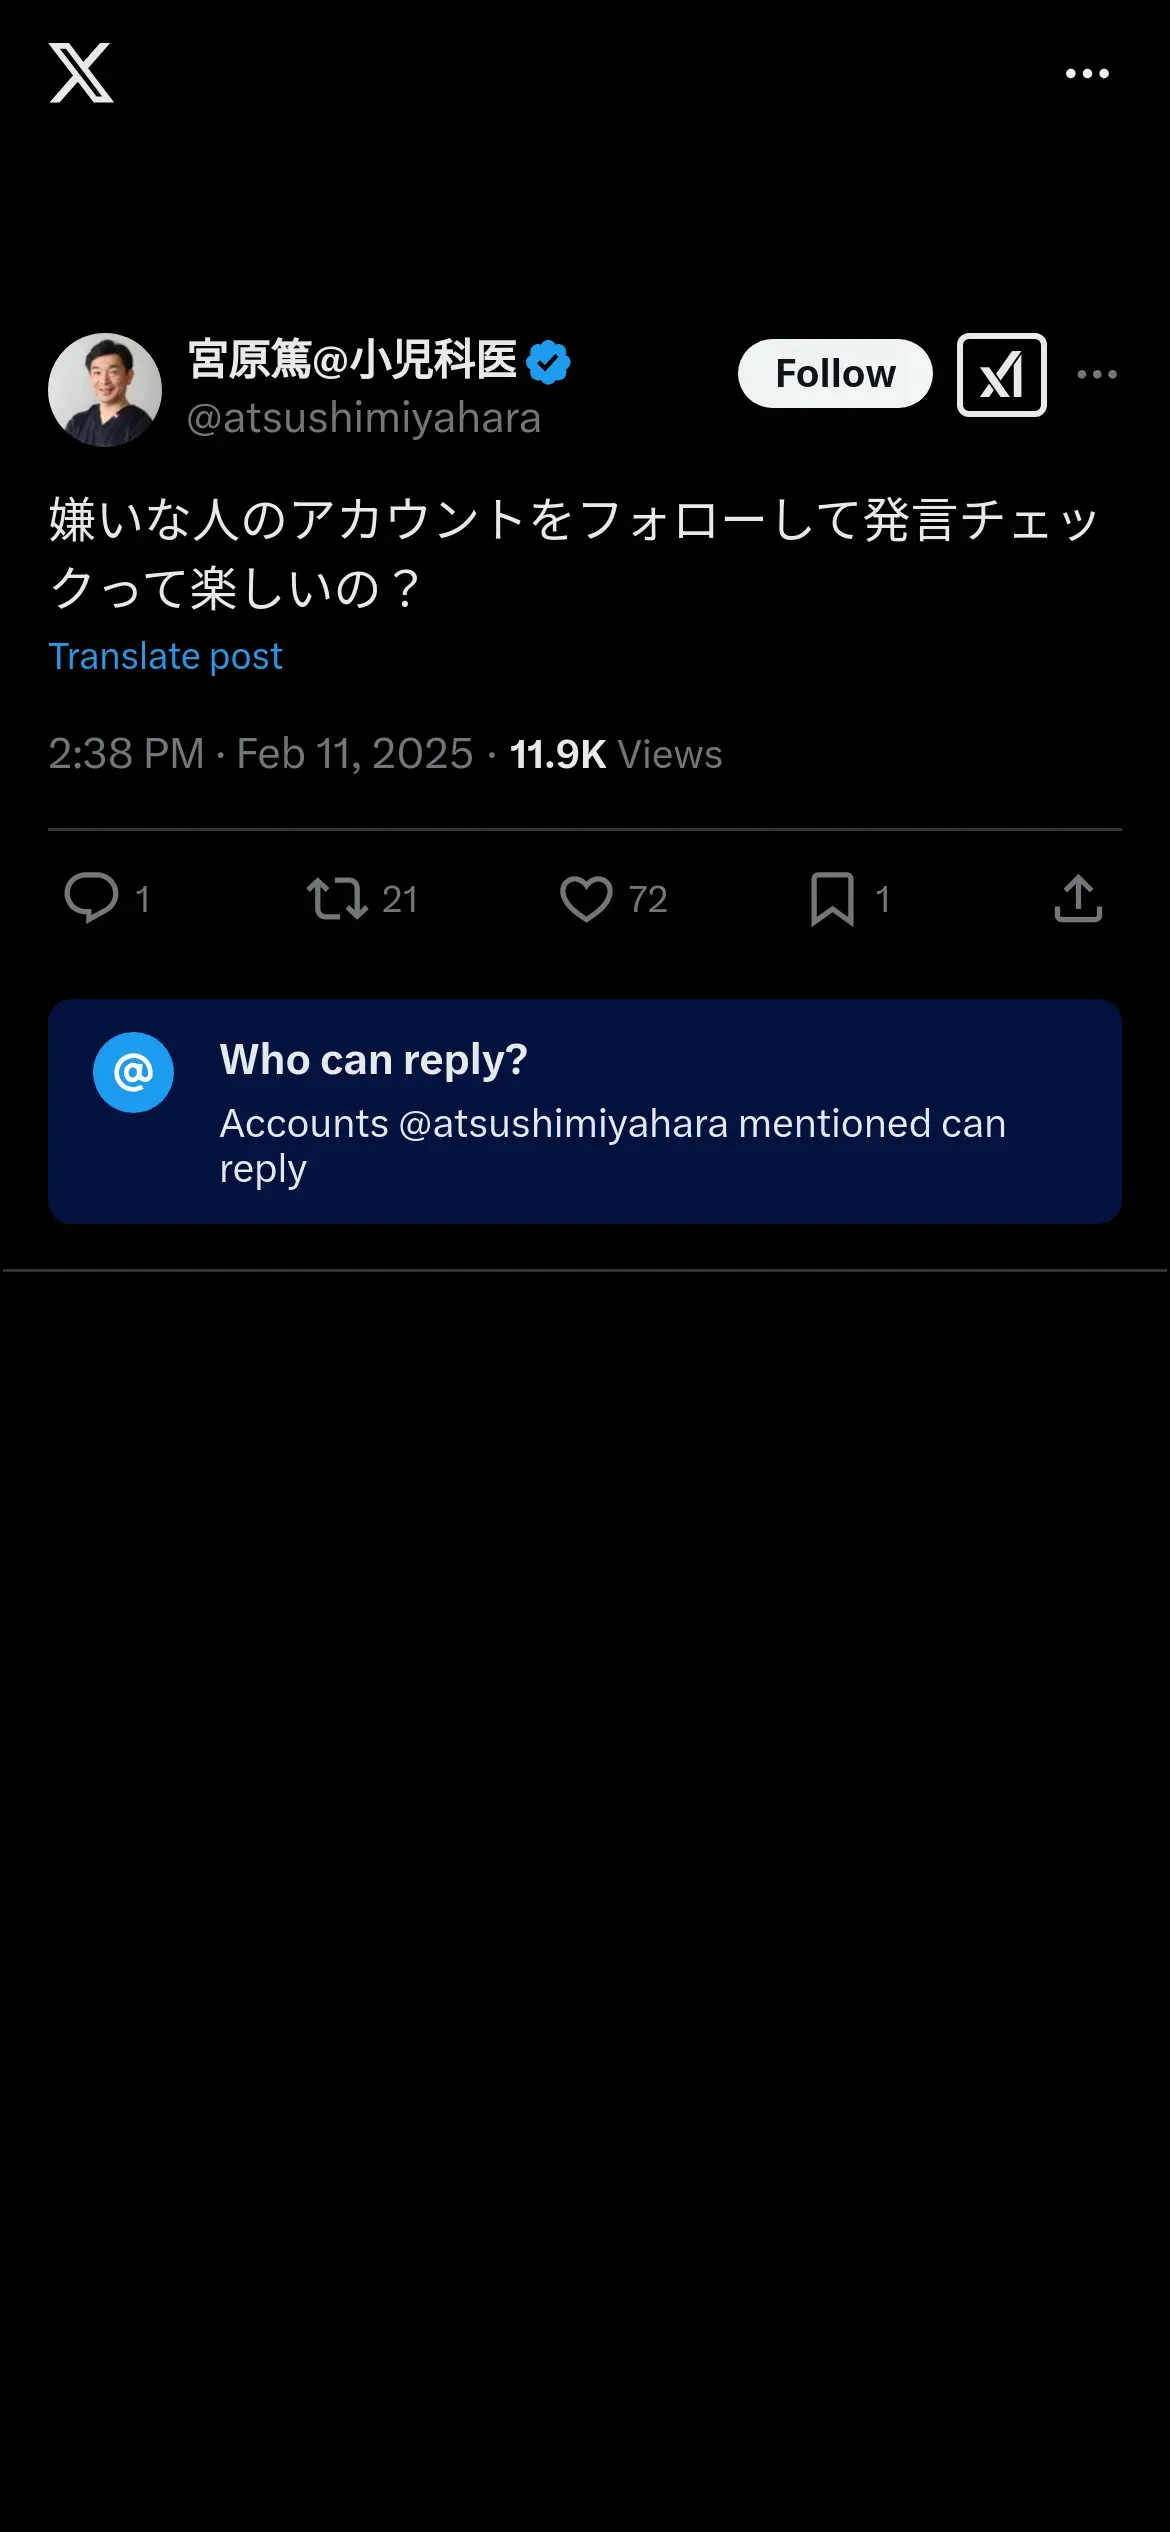Open the post's more options ellipsis
The height and width of the screenshot is (2532, 1170).
[1097, 374]
